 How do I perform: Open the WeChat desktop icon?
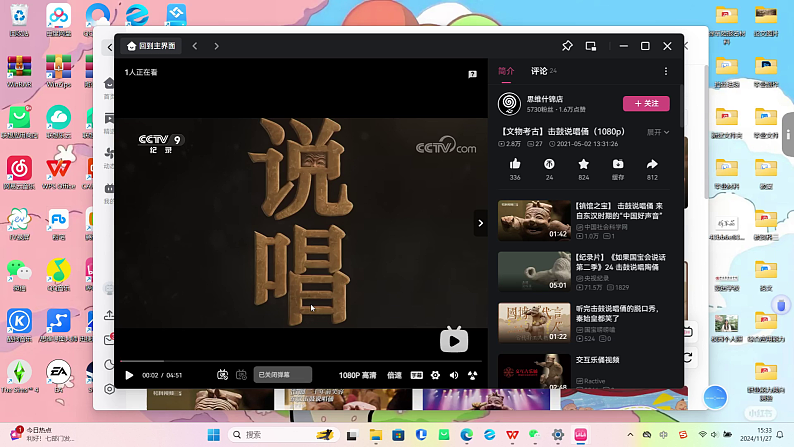coord(19,275)
